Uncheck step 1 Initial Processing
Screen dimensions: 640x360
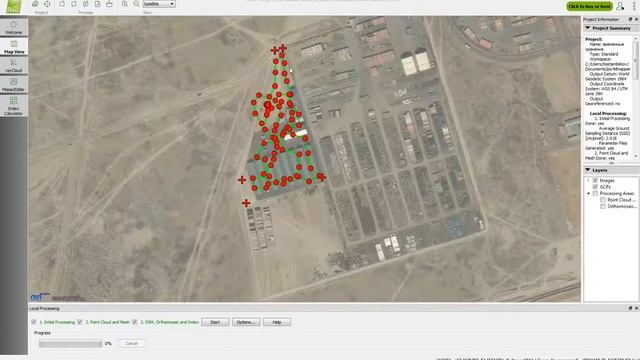point(34,322)
